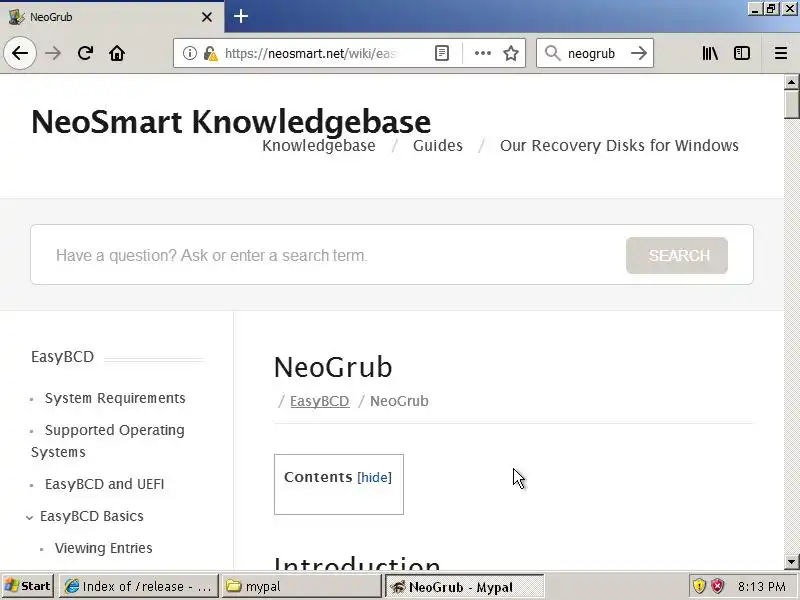Image resolution: width=800 pixels, height=600 pixels.
Task: Open Supported Operating Systems sidebar link
Action: (x=108, y=441)
